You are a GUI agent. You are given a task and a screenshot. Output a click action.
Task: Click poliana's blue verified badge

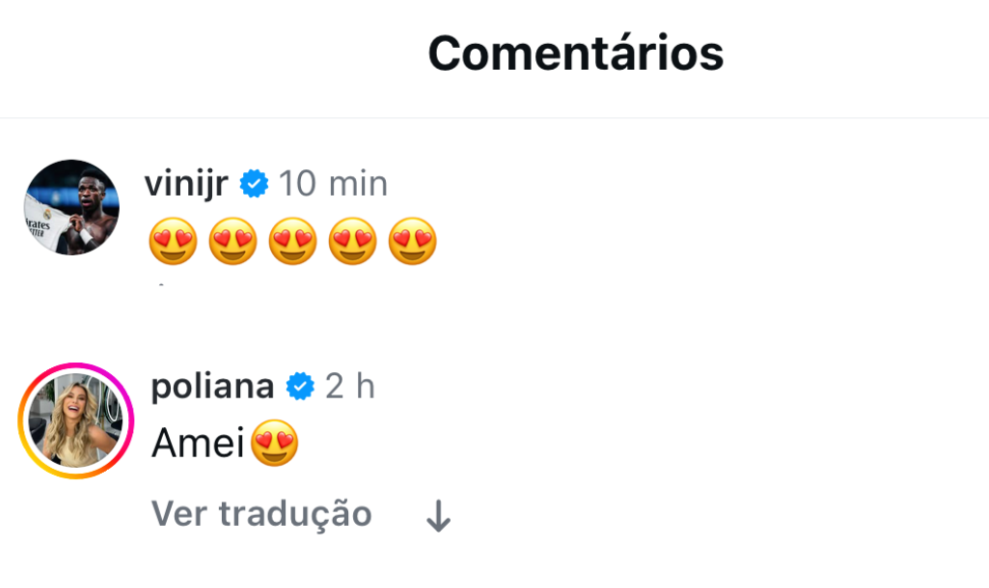point(300,387)
